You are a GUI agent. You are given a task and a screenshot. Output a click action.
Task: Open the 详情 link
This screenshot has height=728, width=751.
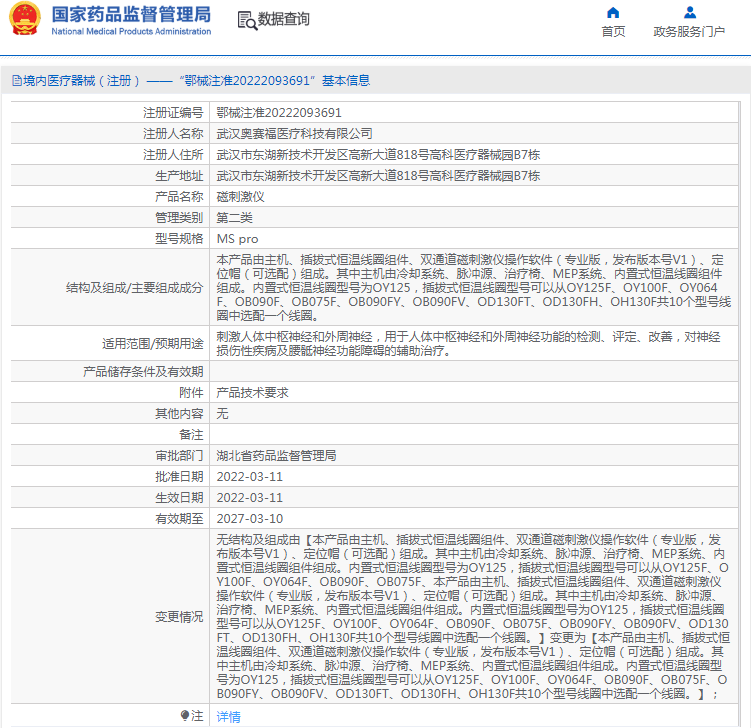(x=228, y=717)
